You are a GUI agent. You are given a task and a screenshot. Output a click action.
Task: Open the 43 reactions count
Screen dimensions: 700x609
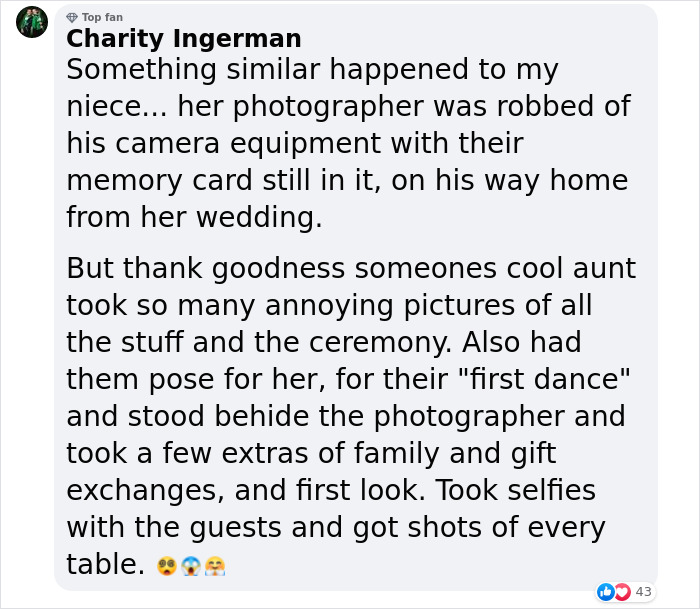pos(643,592)
